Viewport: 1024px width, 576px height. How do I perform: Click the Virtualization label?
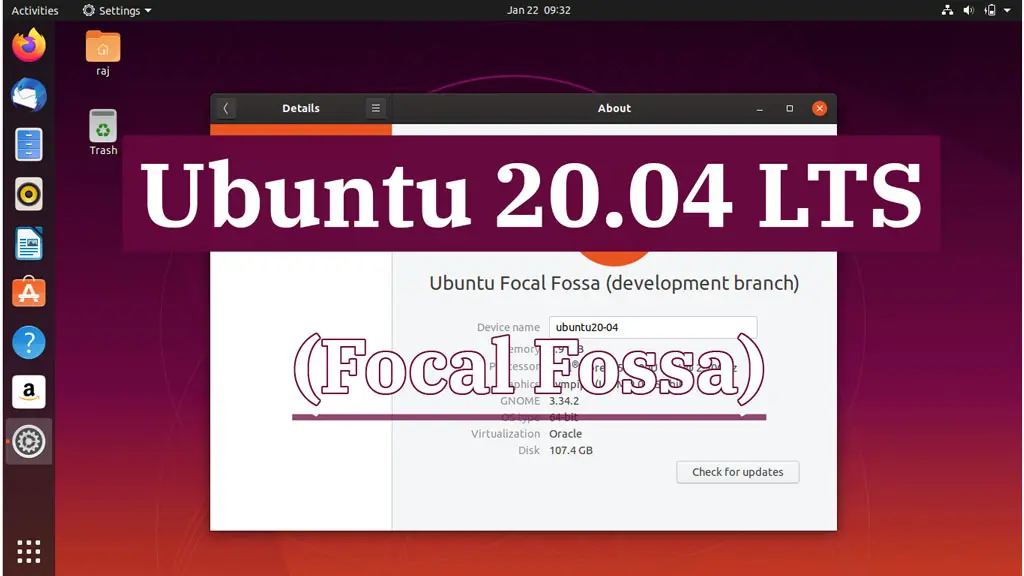coord(505,434)
